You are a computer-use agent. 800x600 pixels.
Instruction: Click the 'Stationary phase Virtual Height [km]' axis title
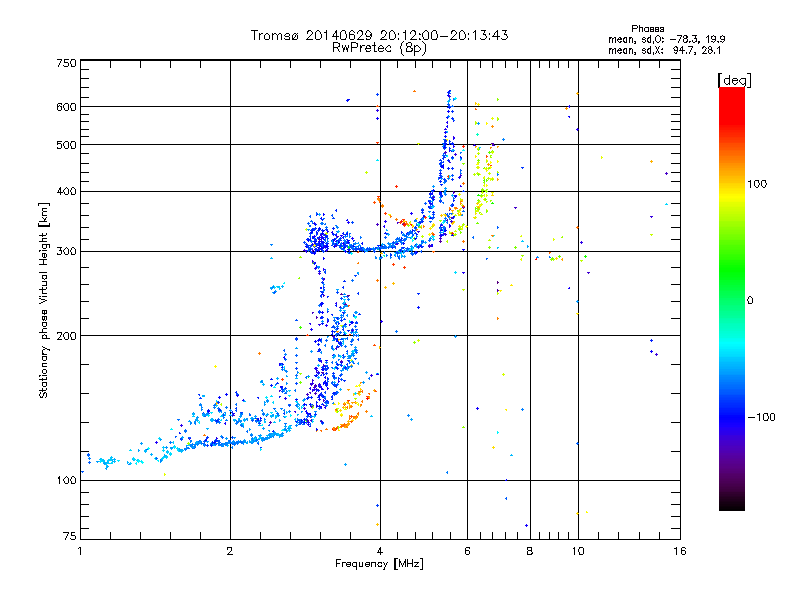tap(44, 300)
